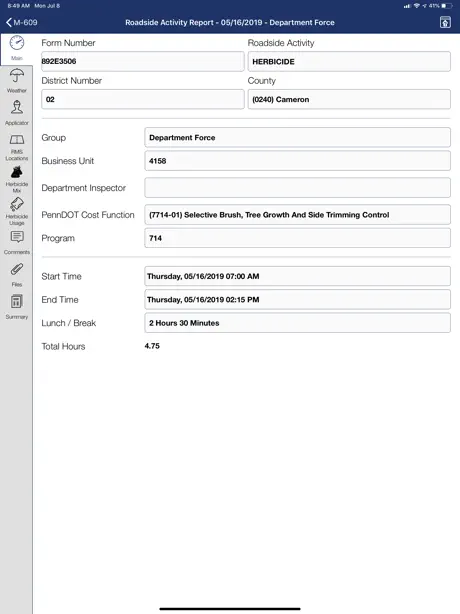Select the Program field 714
The image size is (460, 614).
pyautogui.click(x=297, y=238)
